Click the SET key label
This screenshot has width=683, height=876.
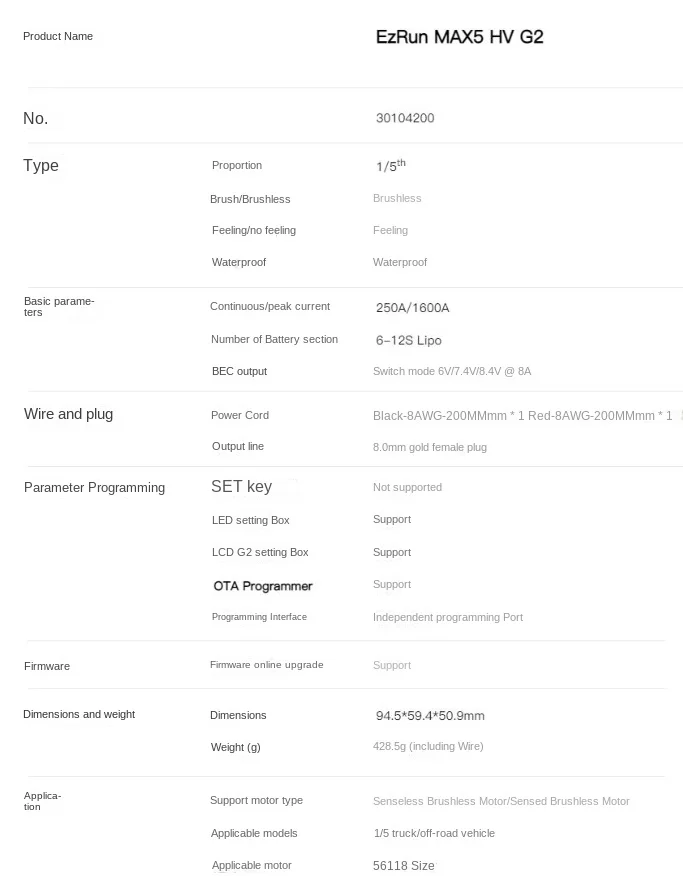click(241, 486)
